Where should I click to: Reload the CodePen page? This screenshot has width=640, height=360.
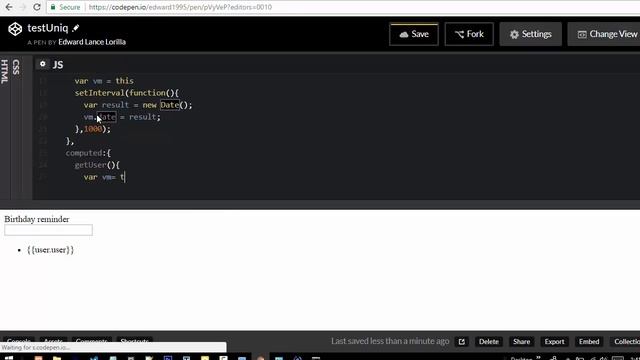tap(37, 7)
